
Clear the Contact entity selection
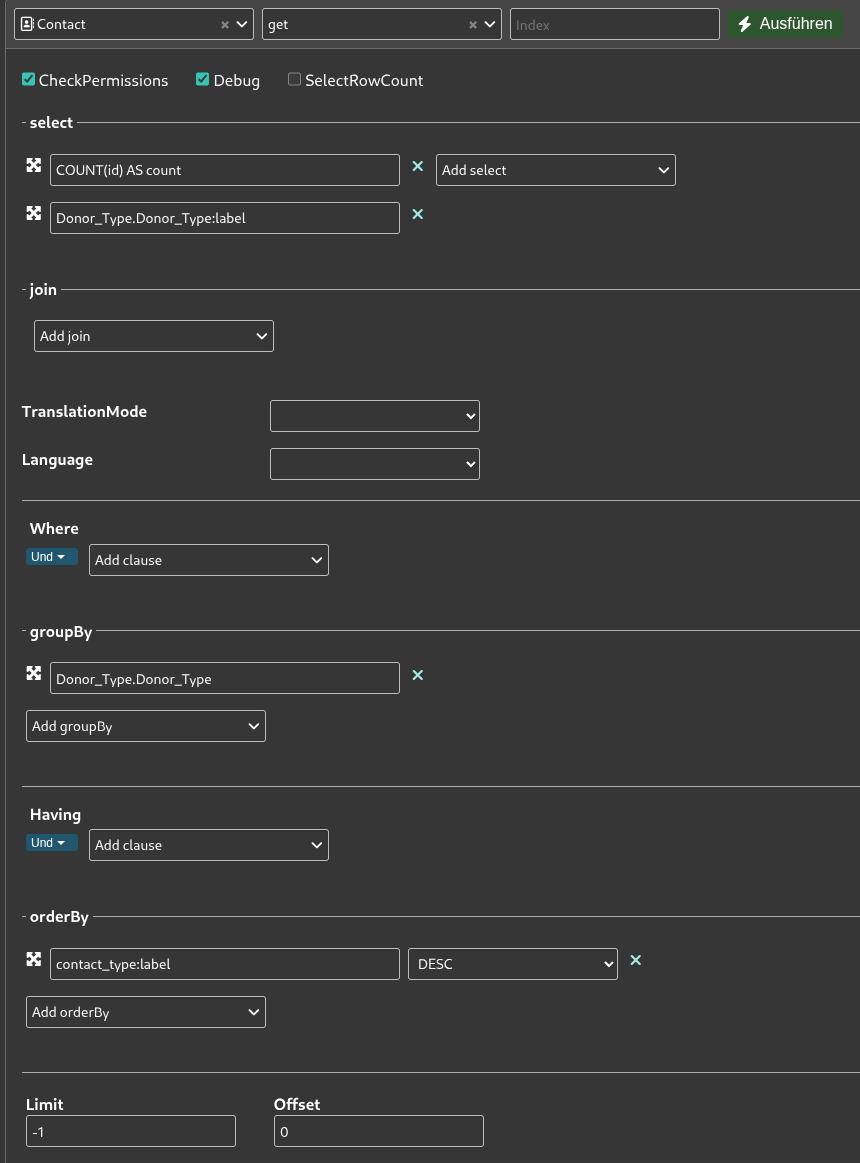coord(224,24)
